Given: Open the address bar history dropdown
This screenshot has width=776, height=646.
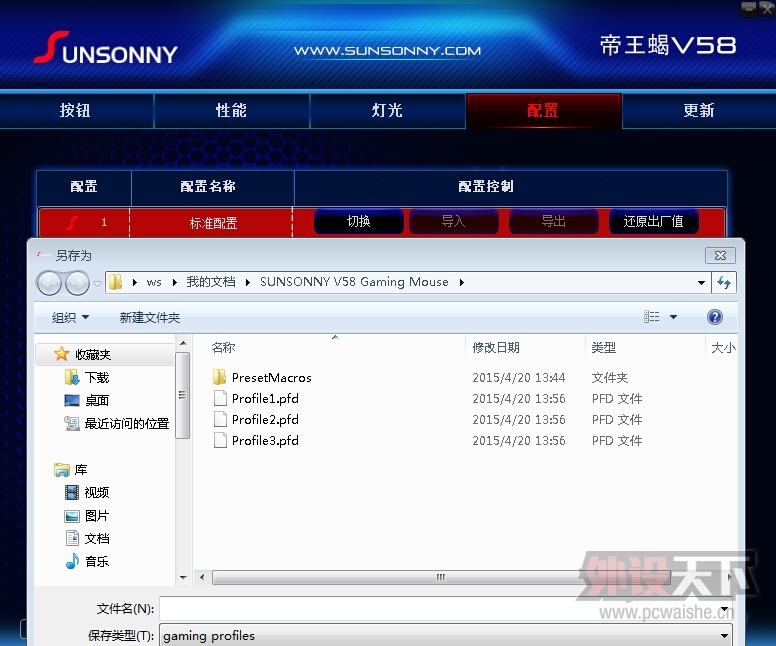Looking at the screenshot, I should pos(701,283).
